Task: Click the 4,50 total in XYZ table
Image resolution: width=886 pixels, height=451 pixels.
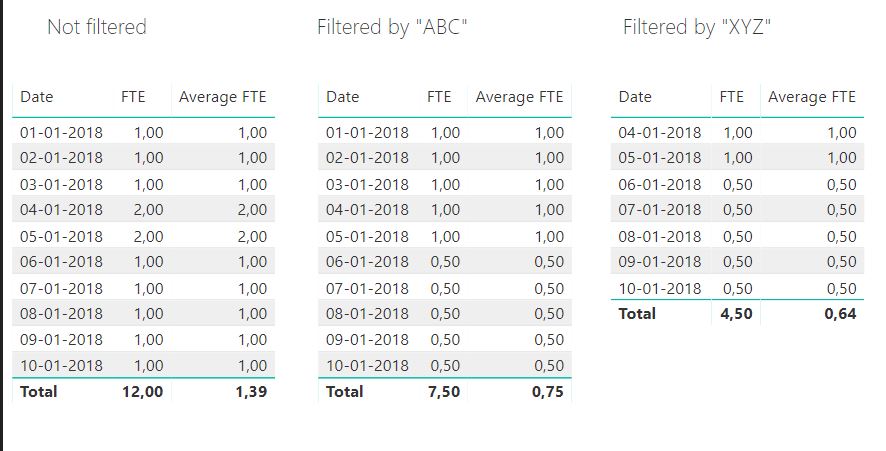Action: (x=736, y=313)
